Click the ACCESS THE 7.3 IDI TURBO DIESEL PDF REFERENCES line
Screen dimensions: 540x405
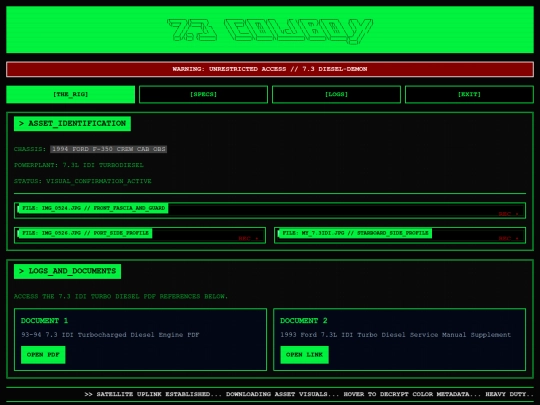(121, 297)
